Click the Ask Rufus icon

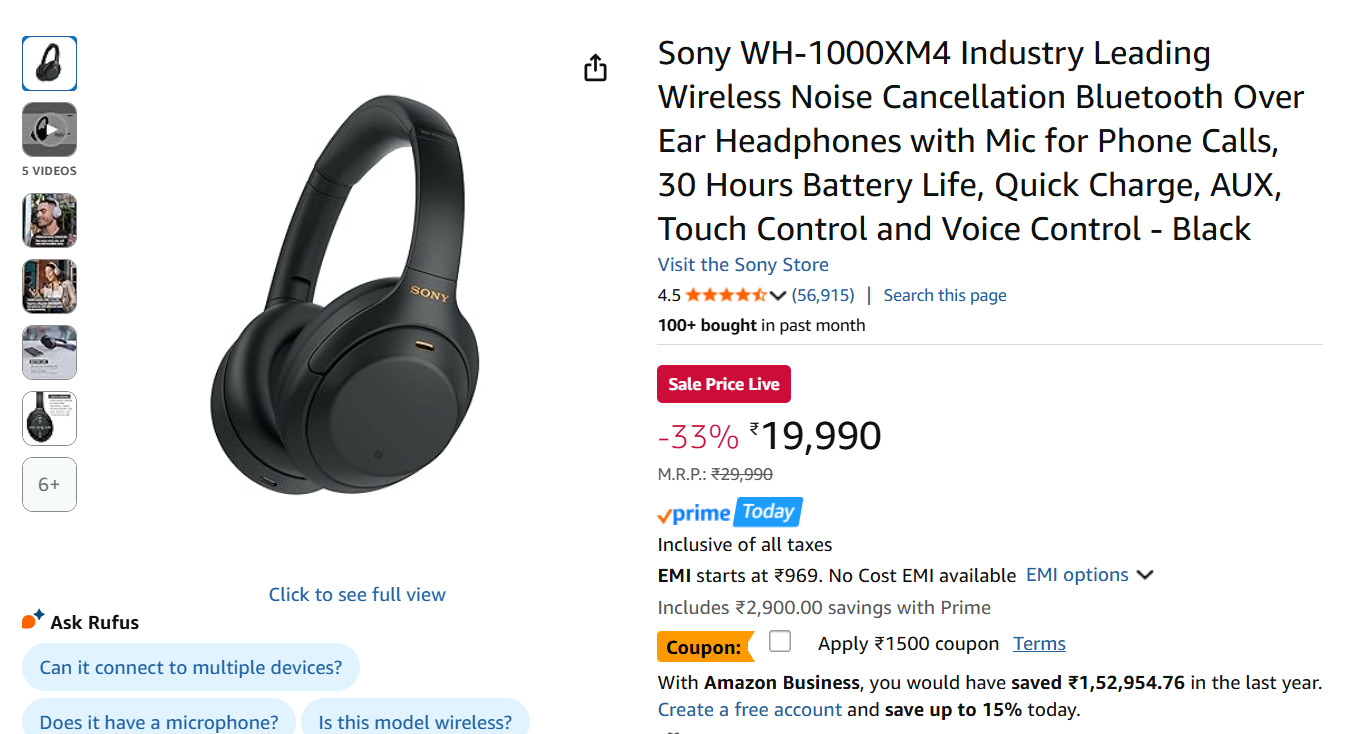(x=33, y=621)
